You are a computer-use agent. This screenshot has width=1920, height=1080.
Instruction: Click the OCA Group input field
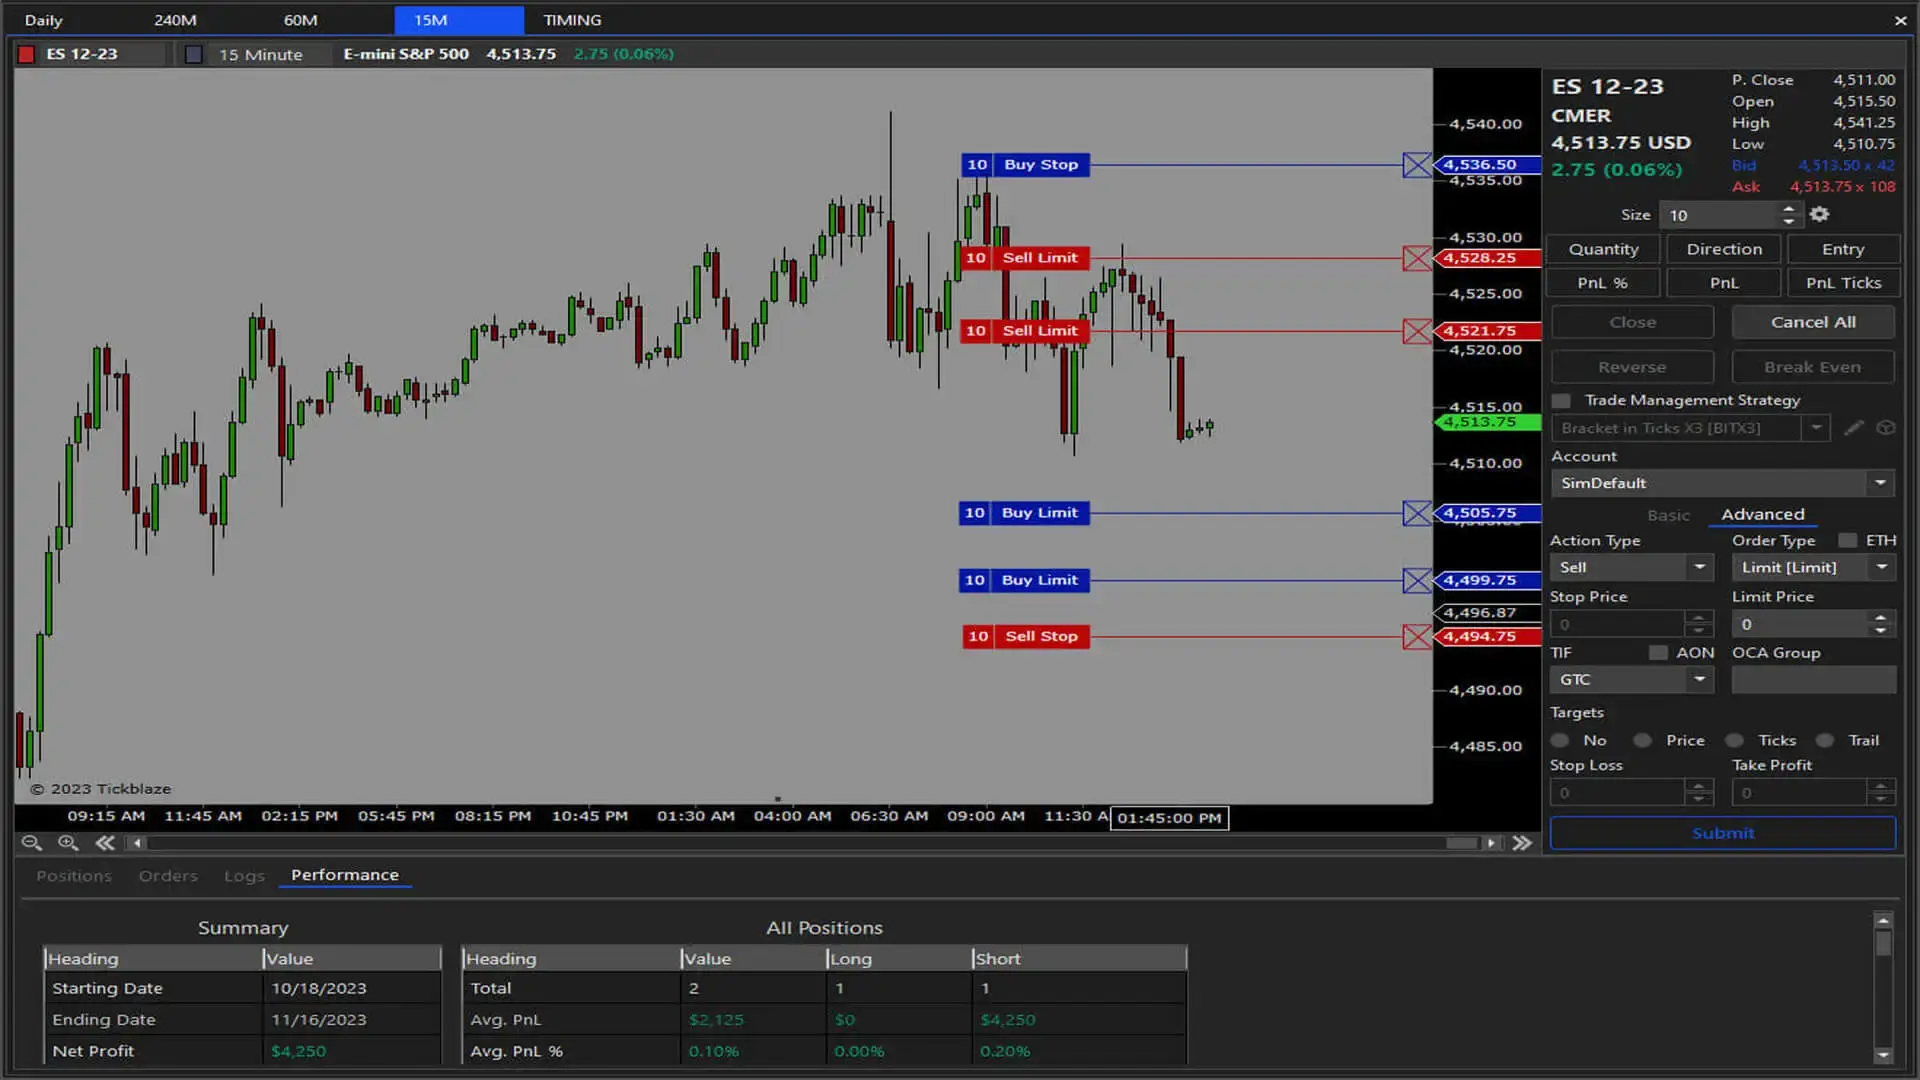(x=1814, y=679)
